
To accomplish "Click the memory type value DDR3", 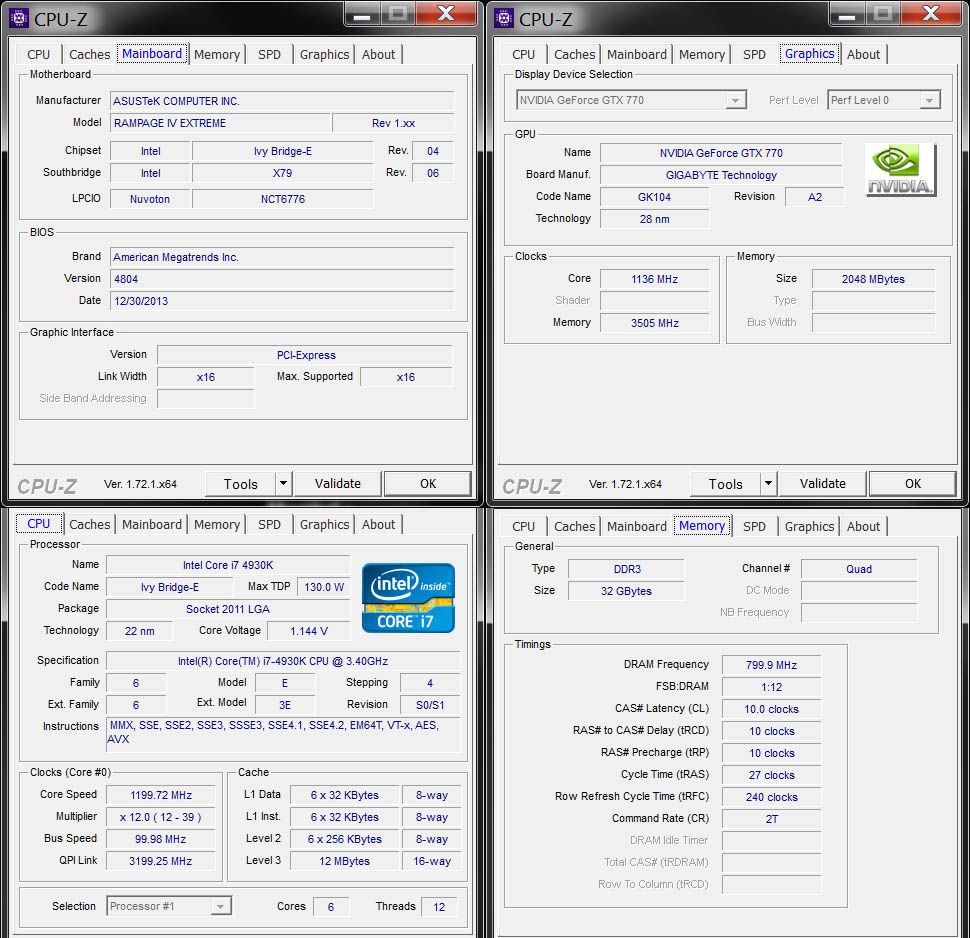I will click(x=627, y=569).
